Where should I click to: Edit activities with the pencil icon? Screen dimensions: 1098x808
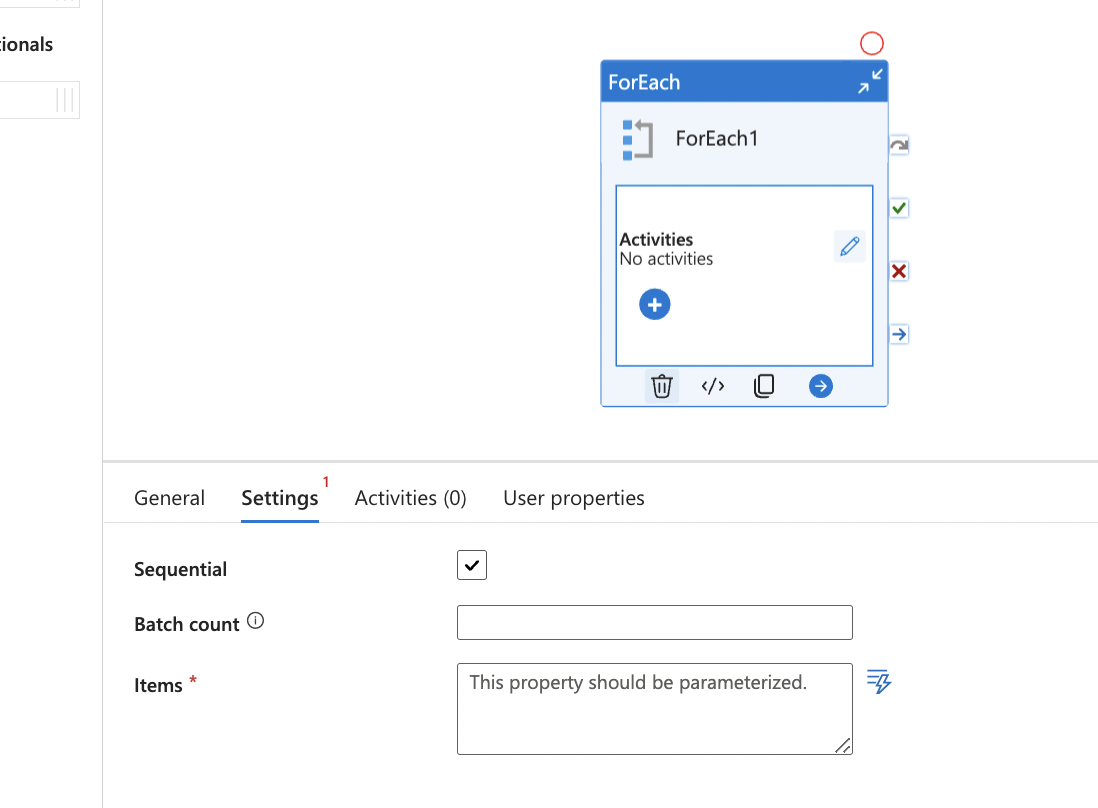849,246
